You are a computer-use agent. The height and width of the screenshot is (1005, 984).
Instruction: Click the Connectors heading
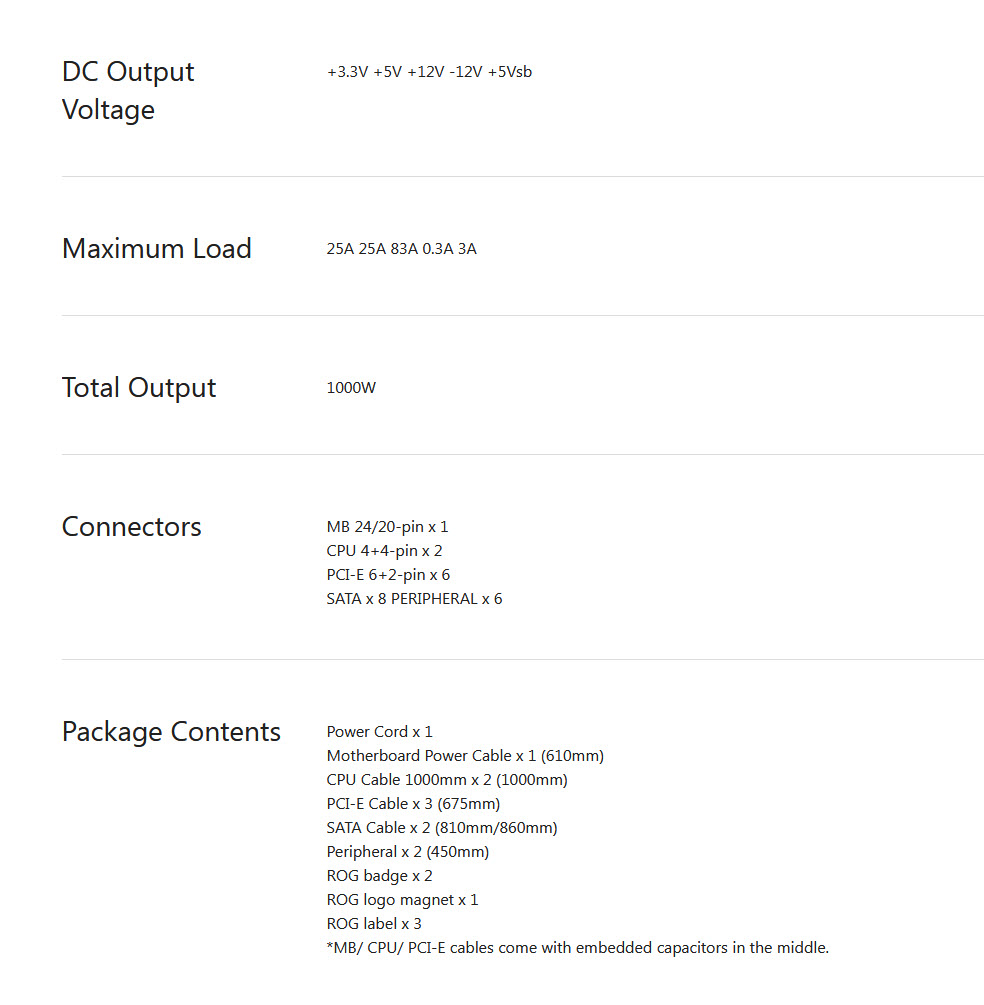131,527
